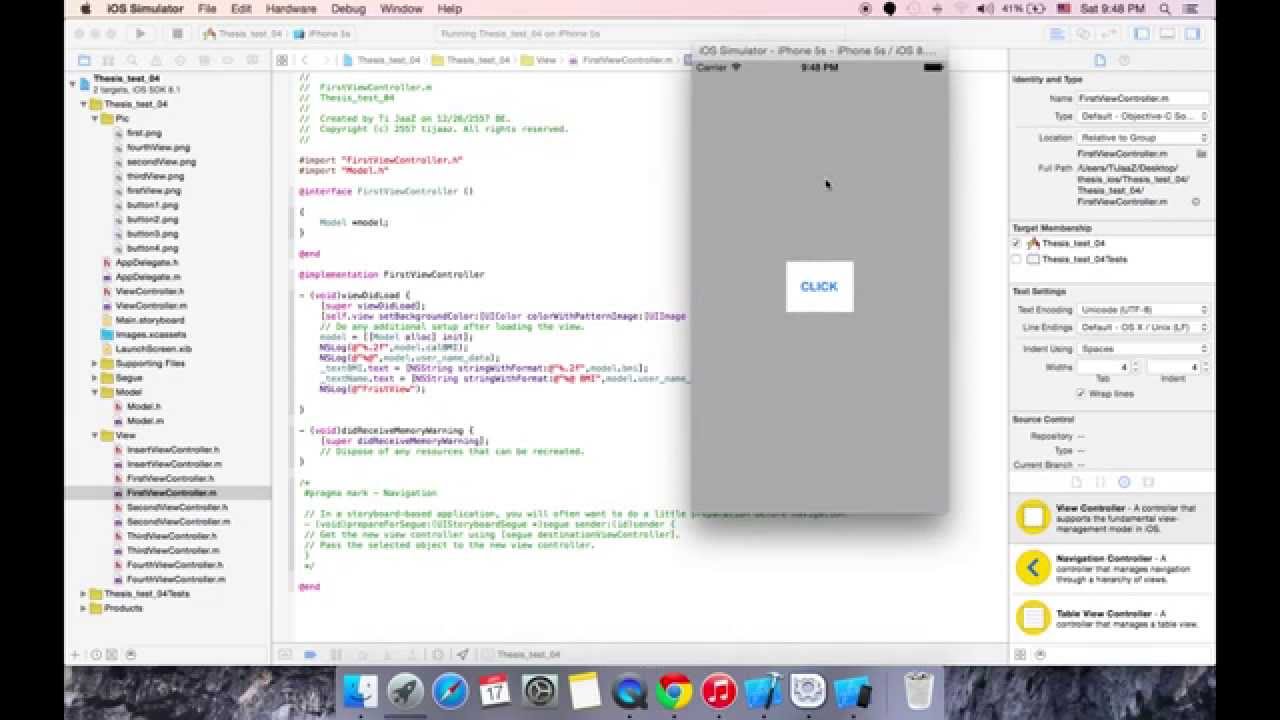Viewport: 1280px width, 720px height.
Task: Select the Object library icon in utilities
Action: click(x=1124, y=482)
